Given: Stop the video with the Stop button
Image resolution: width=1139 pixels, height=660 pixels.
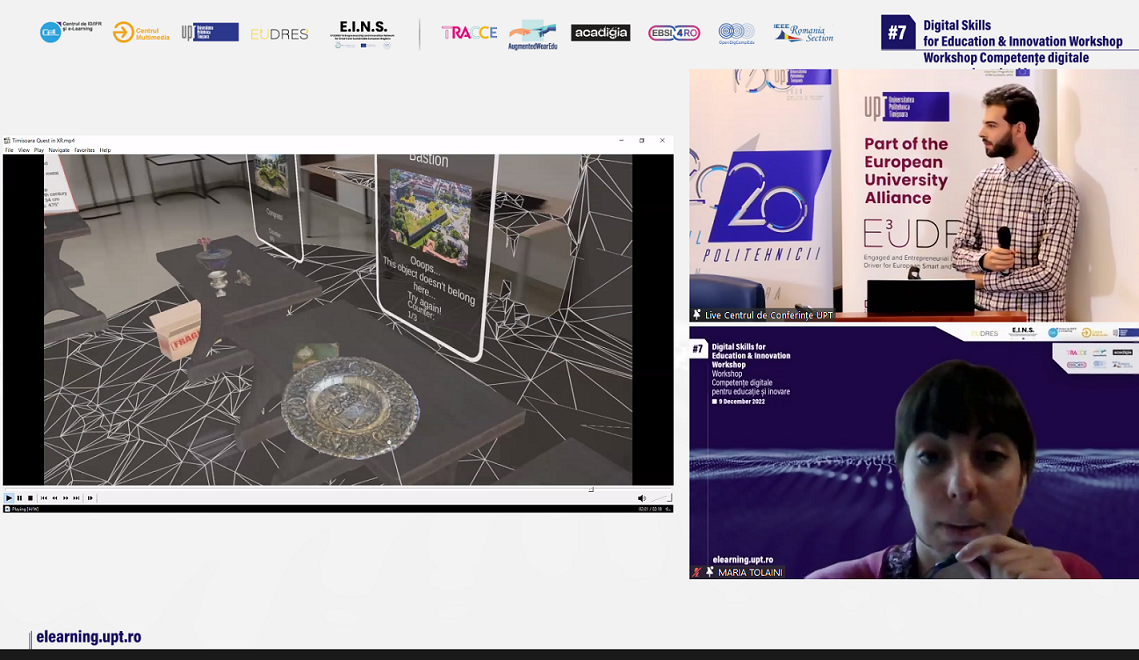Looking at the screenshot, I should pos(30,498).
